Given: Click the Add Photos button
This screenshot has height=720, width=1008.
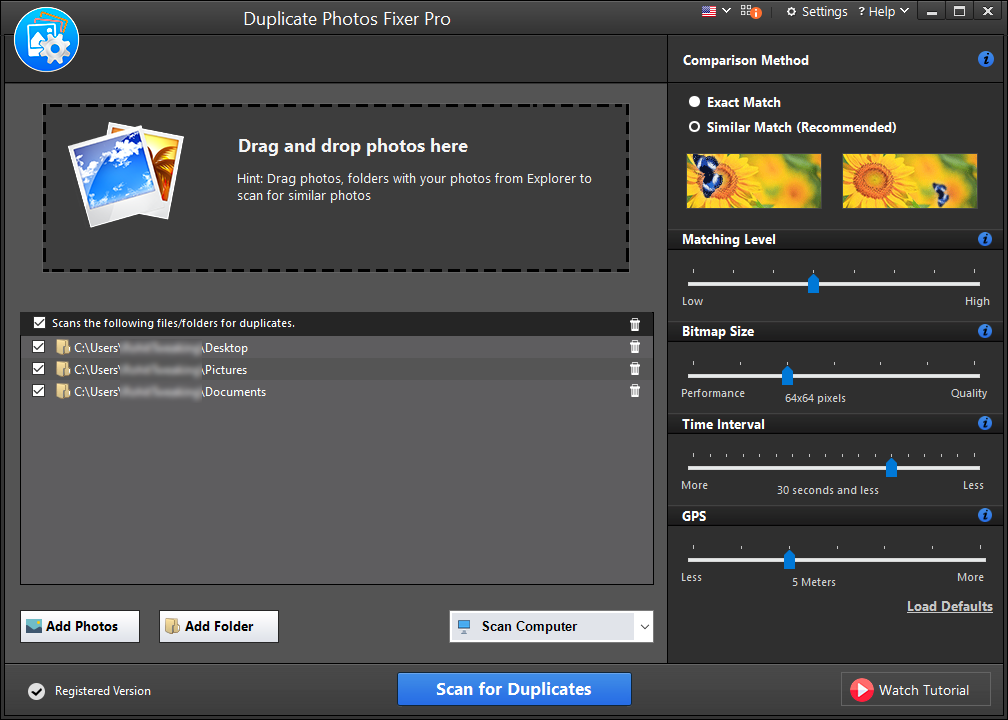Looking at the screenshot, I should click(x=80, y=626).
